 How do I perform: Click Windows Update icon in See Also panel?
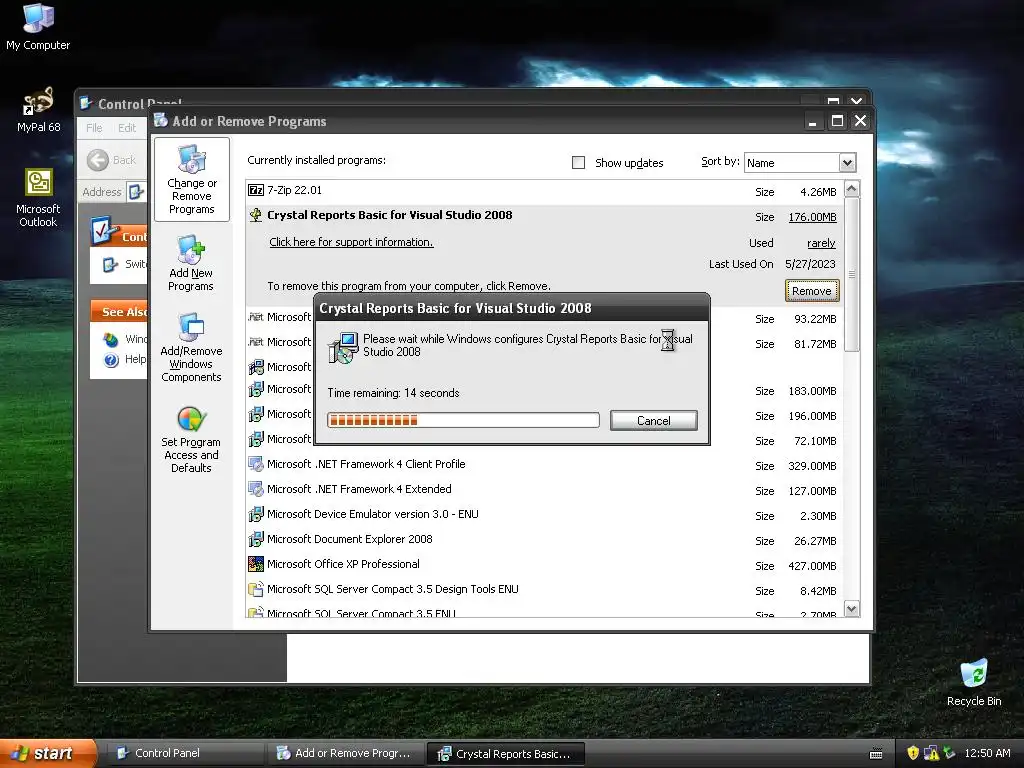pos(112,340)
